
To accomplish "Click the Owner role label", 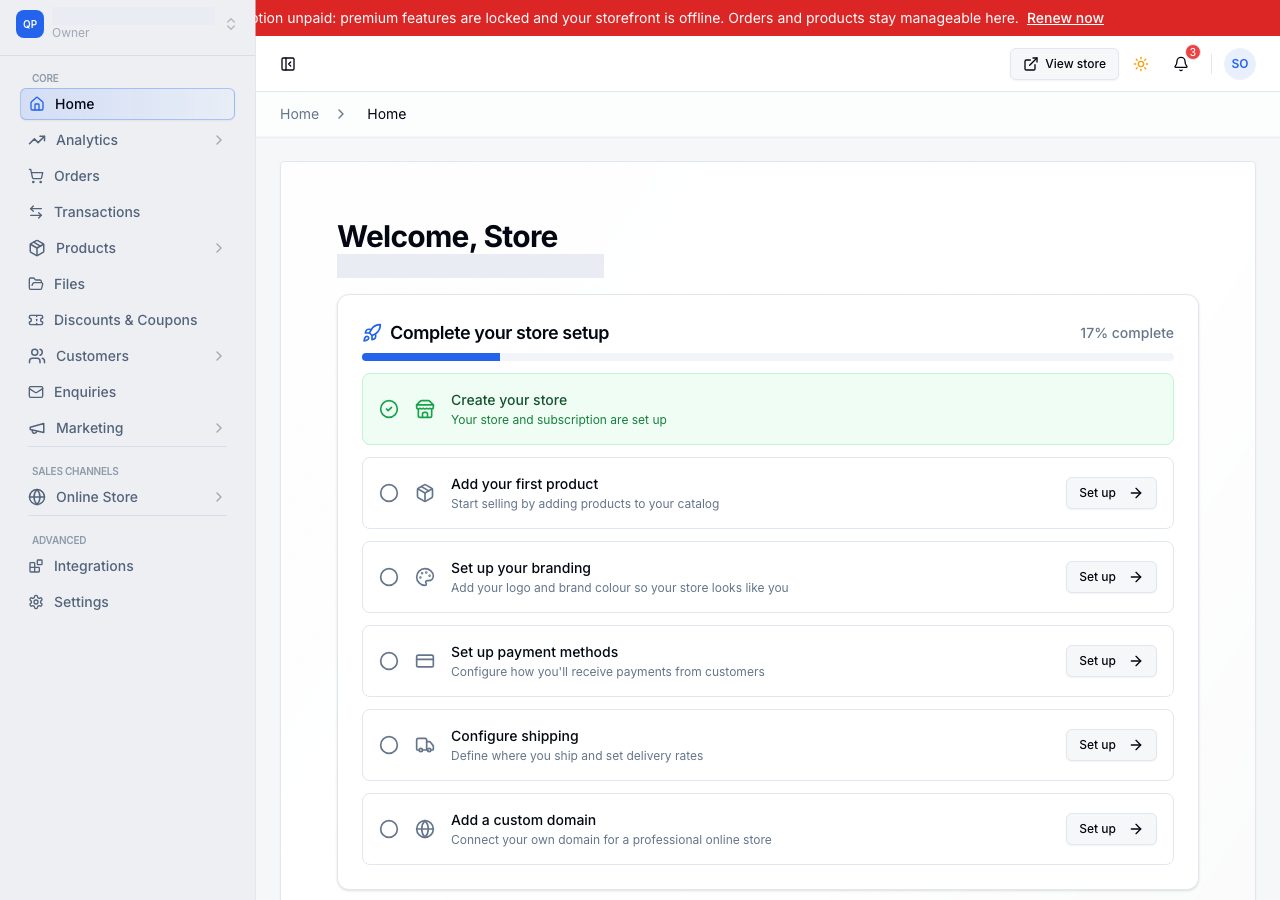I will [x=71, y=33].
